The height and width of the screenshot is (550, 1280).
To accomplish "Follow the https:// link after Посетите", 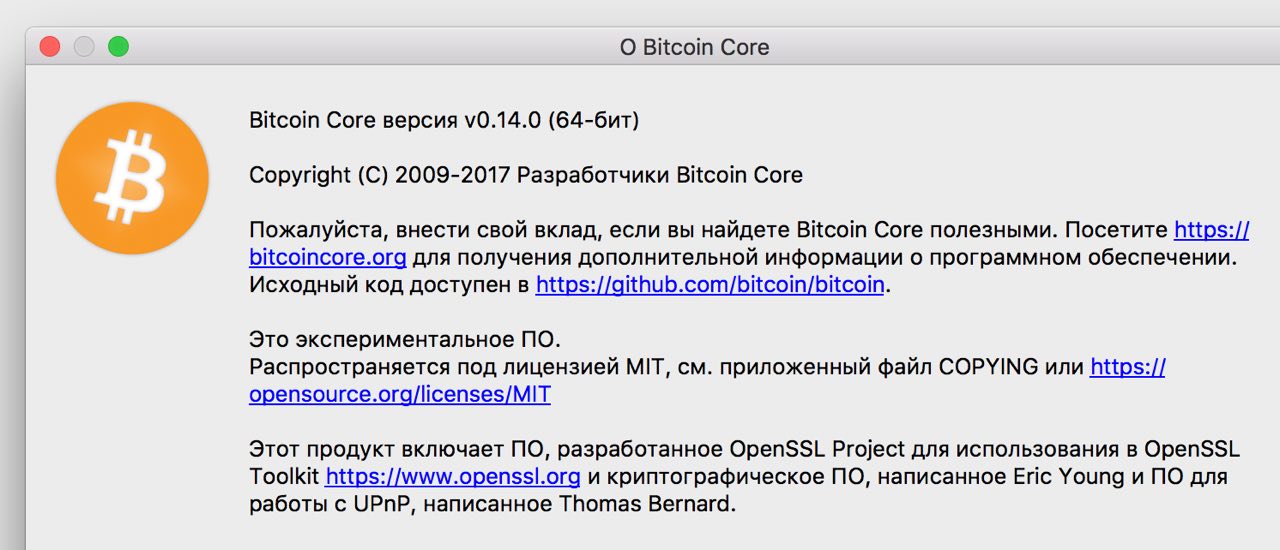I will coord(1211,229).
